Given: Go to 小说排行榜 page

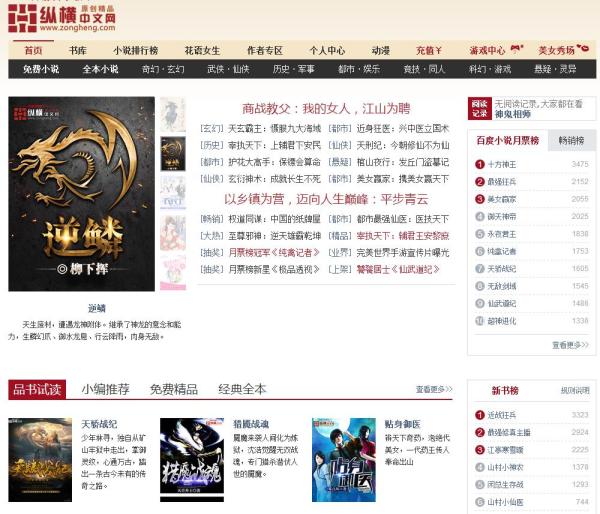Looking at the screenshot, I should [135, 51].
